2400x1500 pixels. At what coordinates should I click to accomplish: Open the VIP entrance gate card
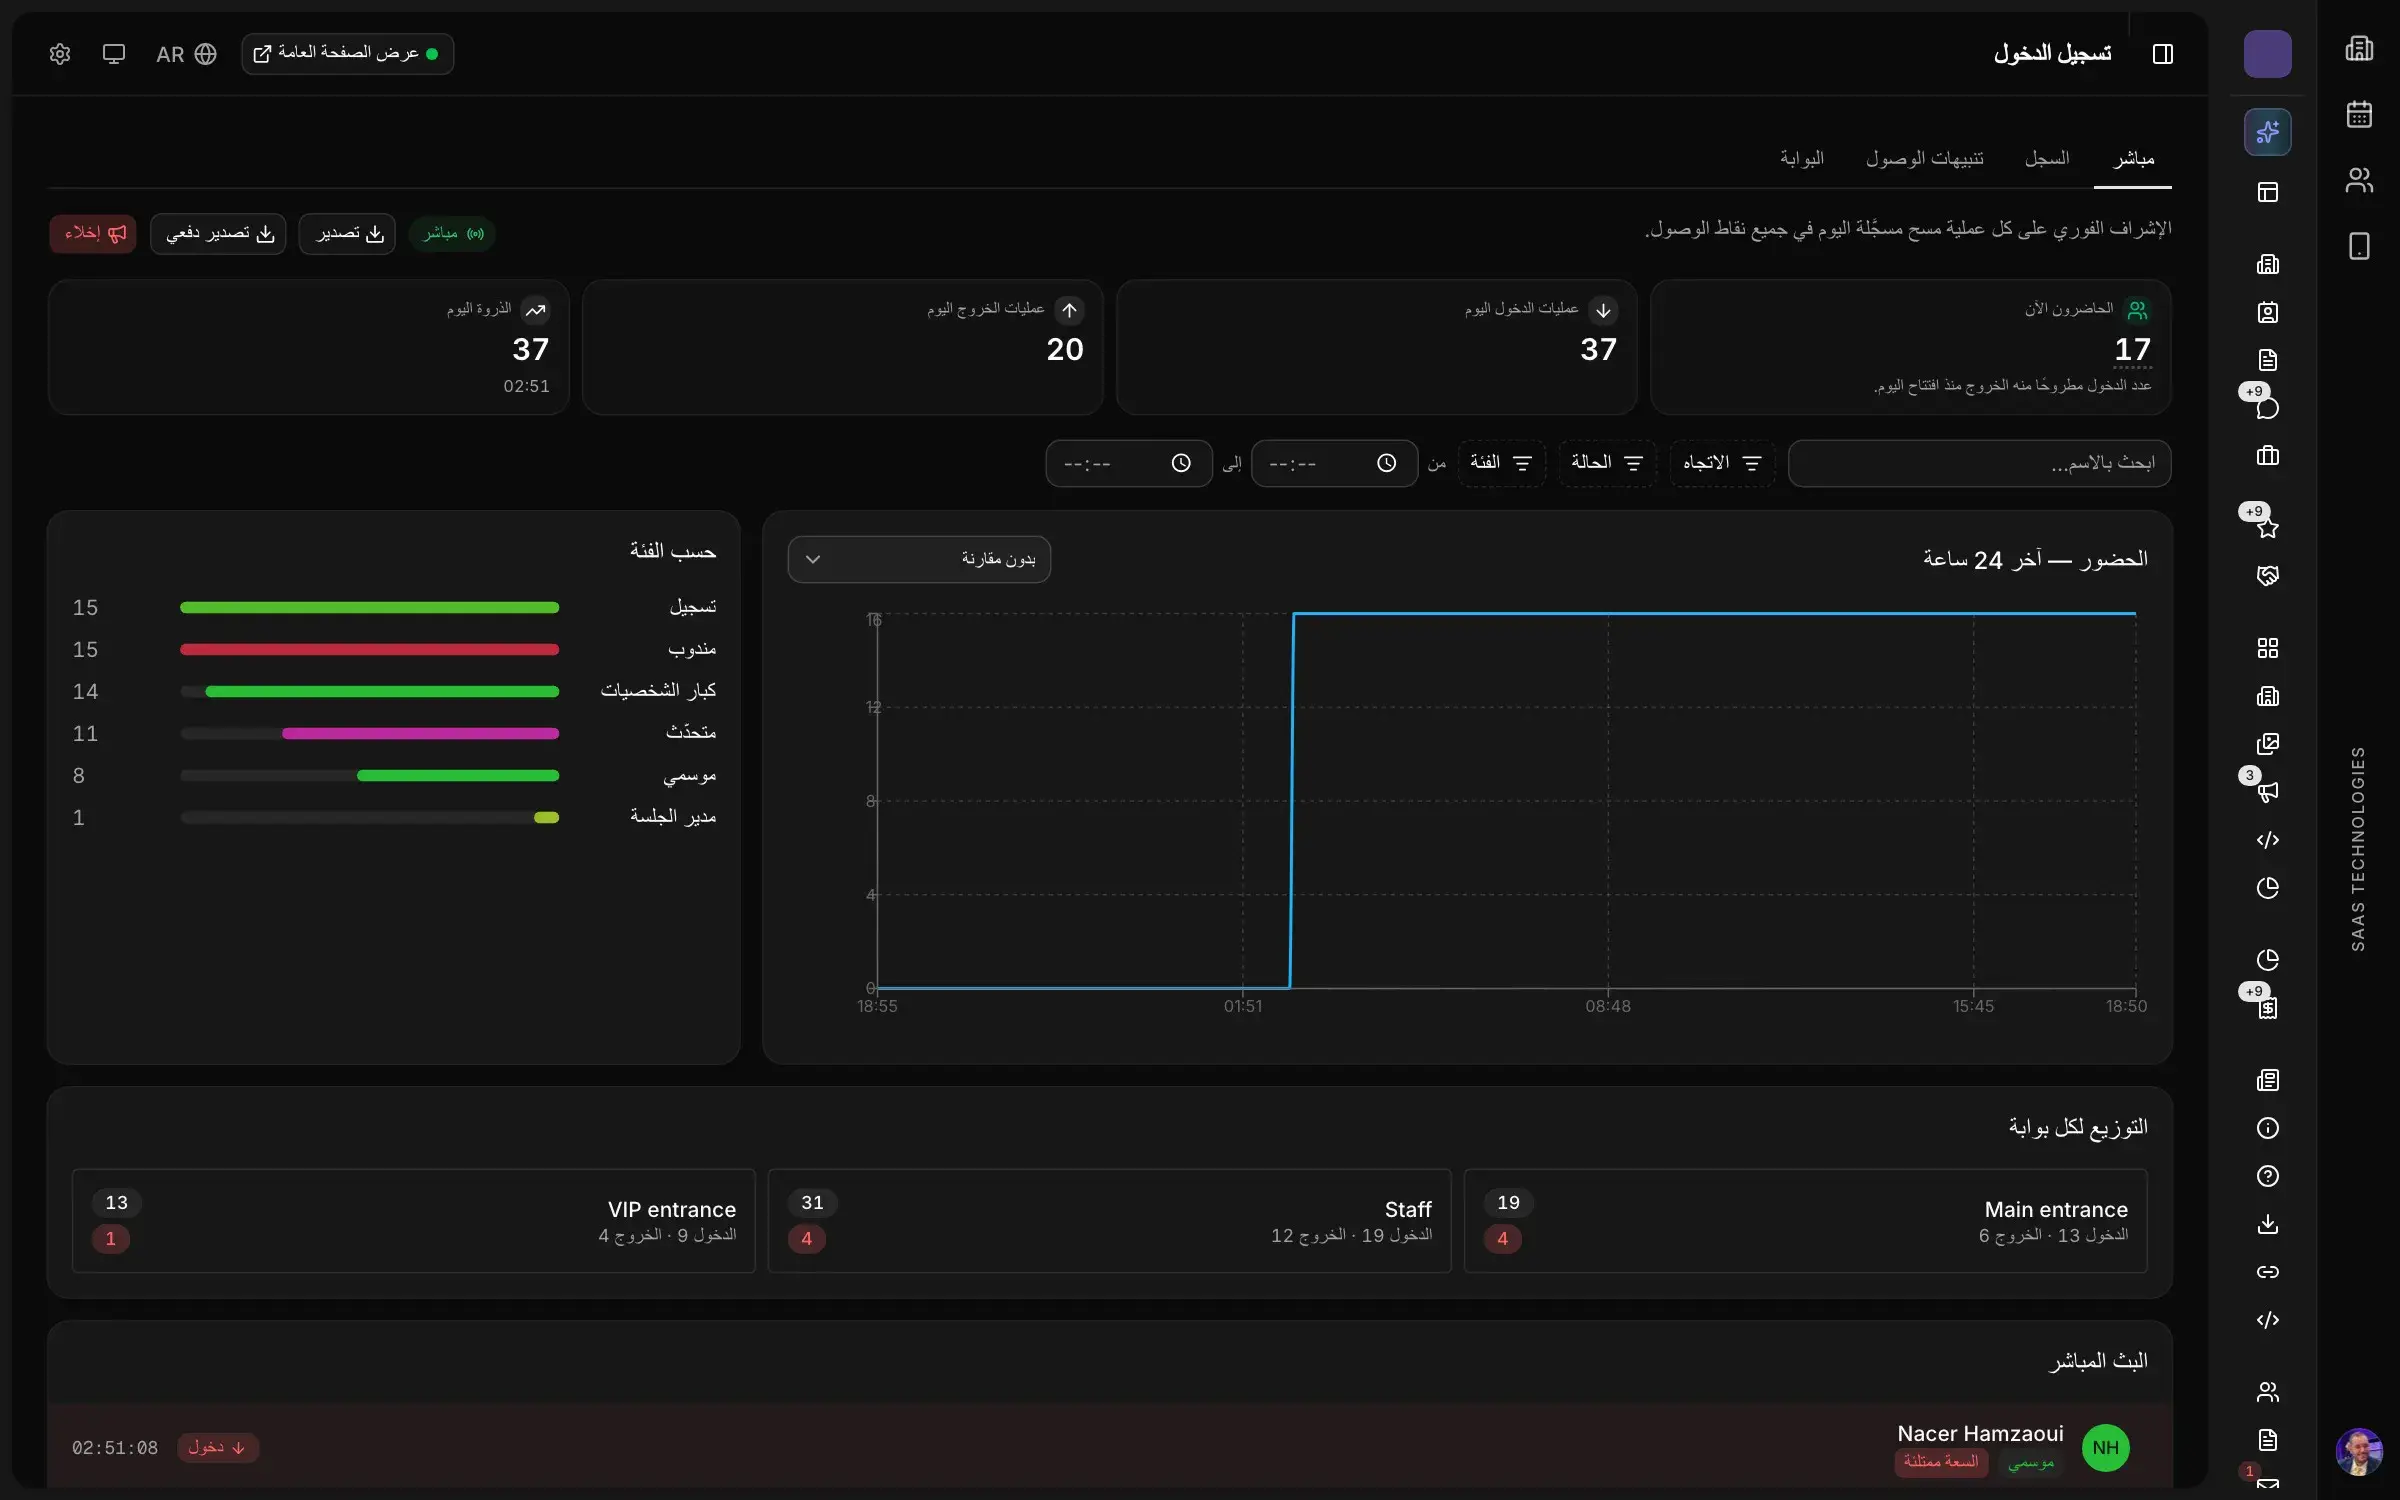(x=414, y=1221)
